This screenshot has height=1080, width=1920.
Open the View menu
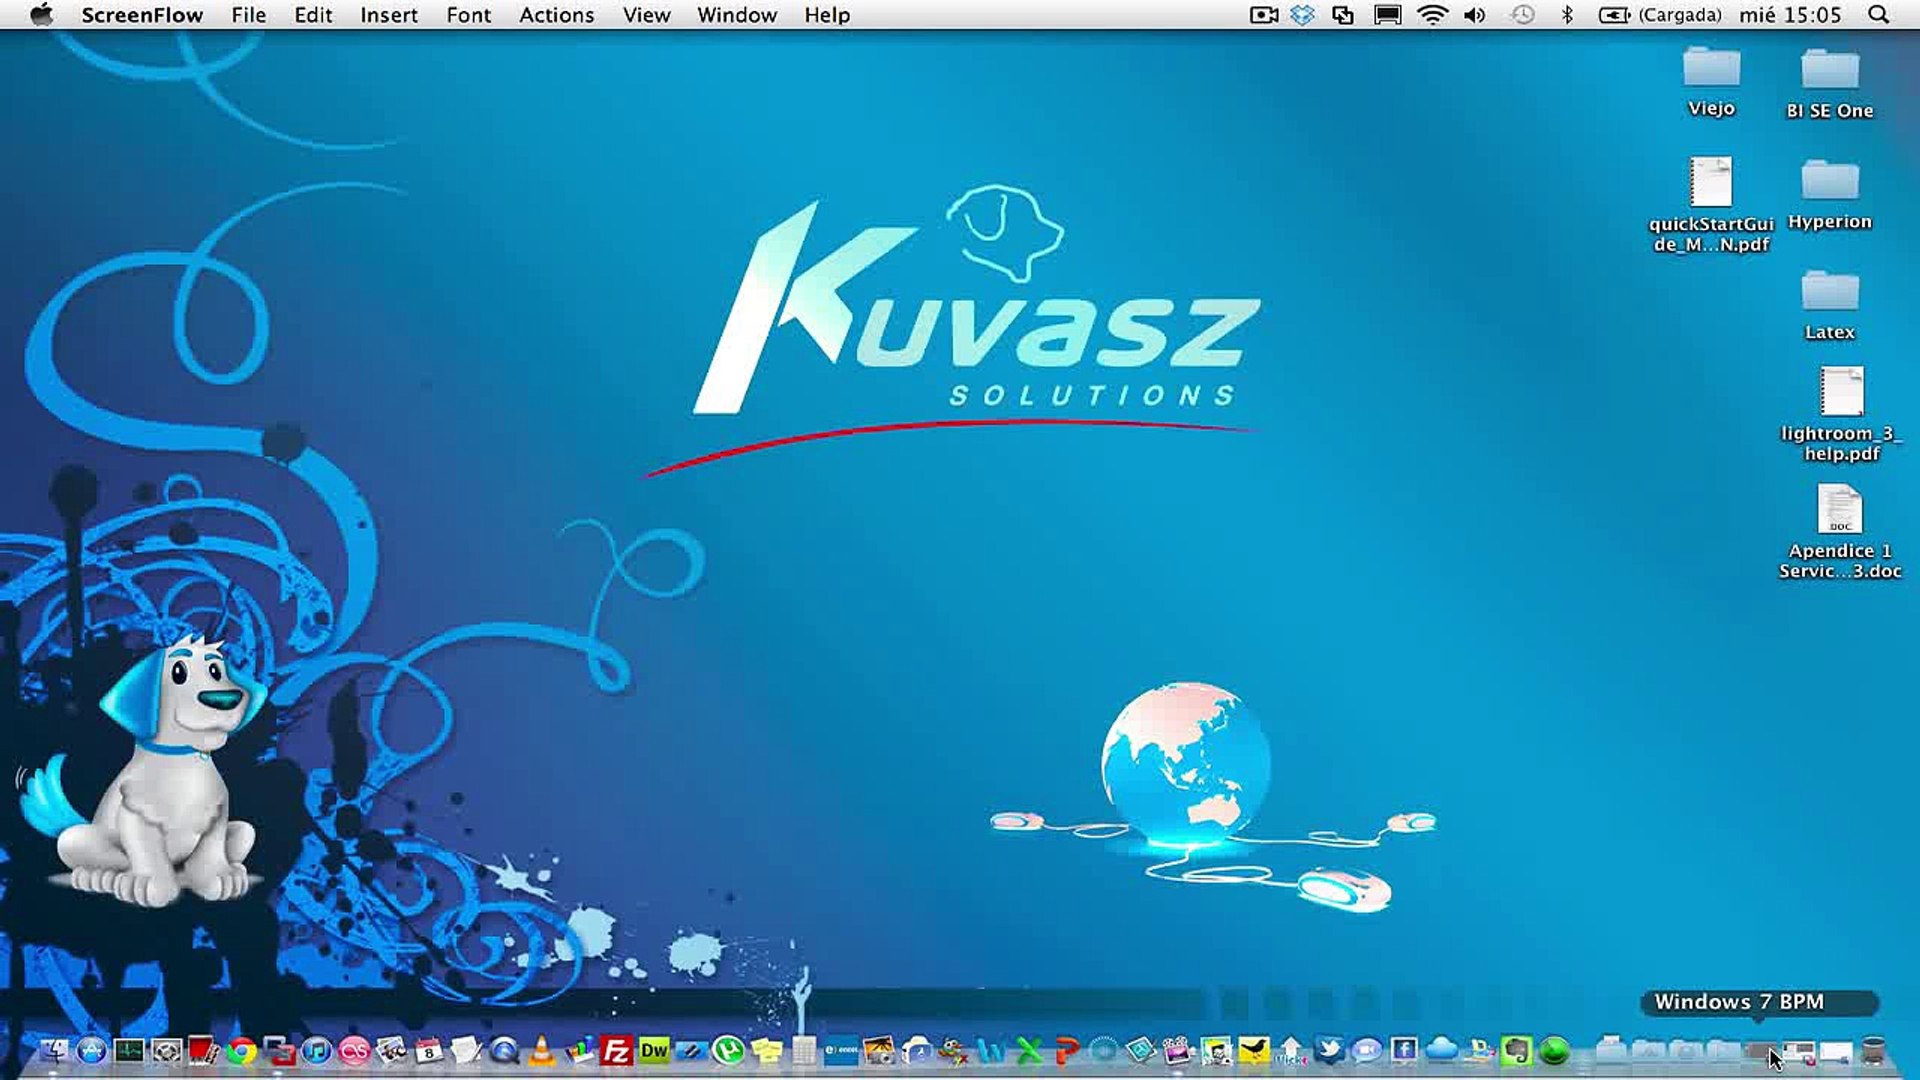(x=646, y=15)
